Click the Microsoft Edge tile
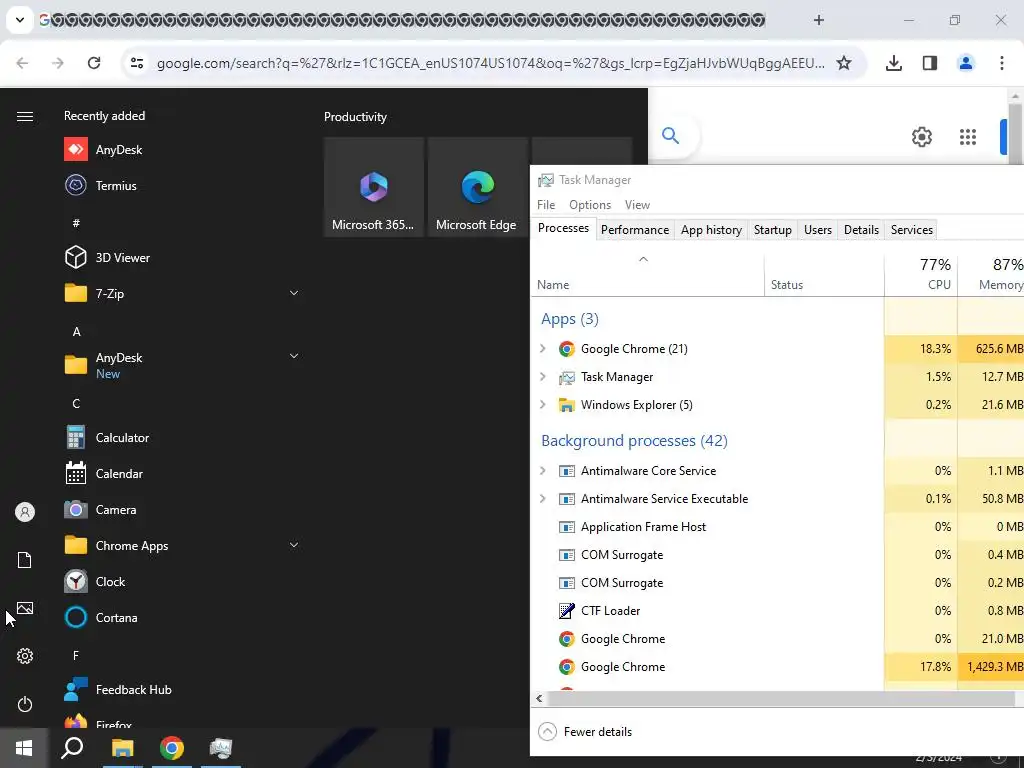1024x768 pixels. [x=477, y=187]
